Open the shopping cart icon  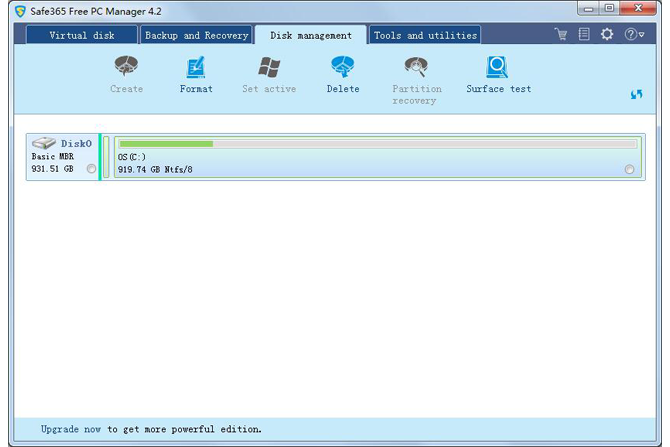pyautogui.click(x=561, y=35)
